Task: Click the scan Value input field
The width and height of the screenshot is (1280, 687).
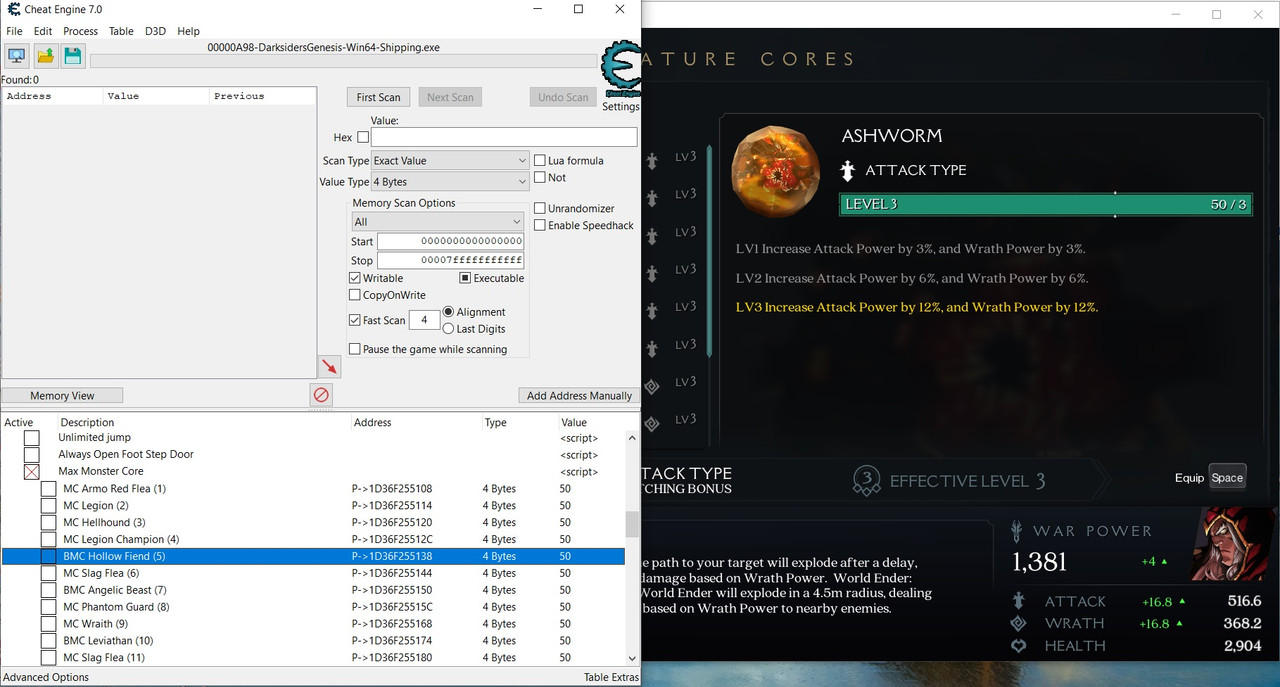Action: point(504,137)
